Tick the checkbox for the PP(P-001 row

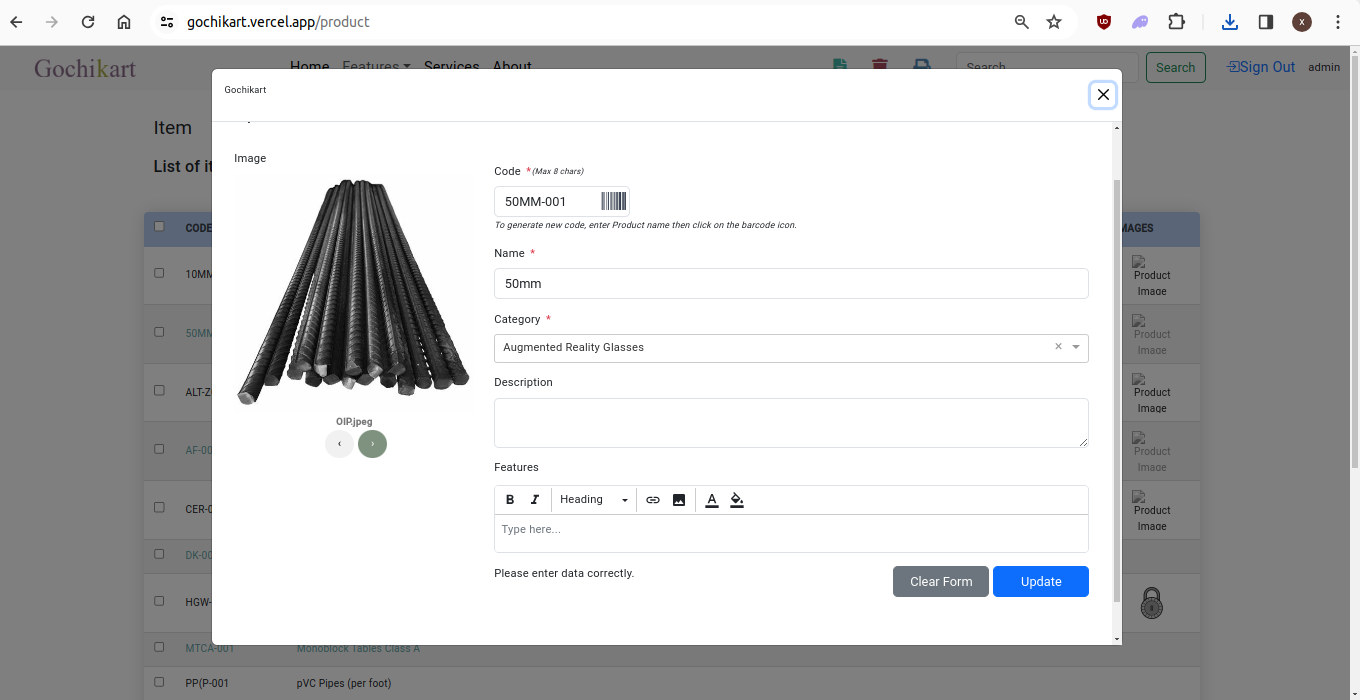[x=159, y=682]
